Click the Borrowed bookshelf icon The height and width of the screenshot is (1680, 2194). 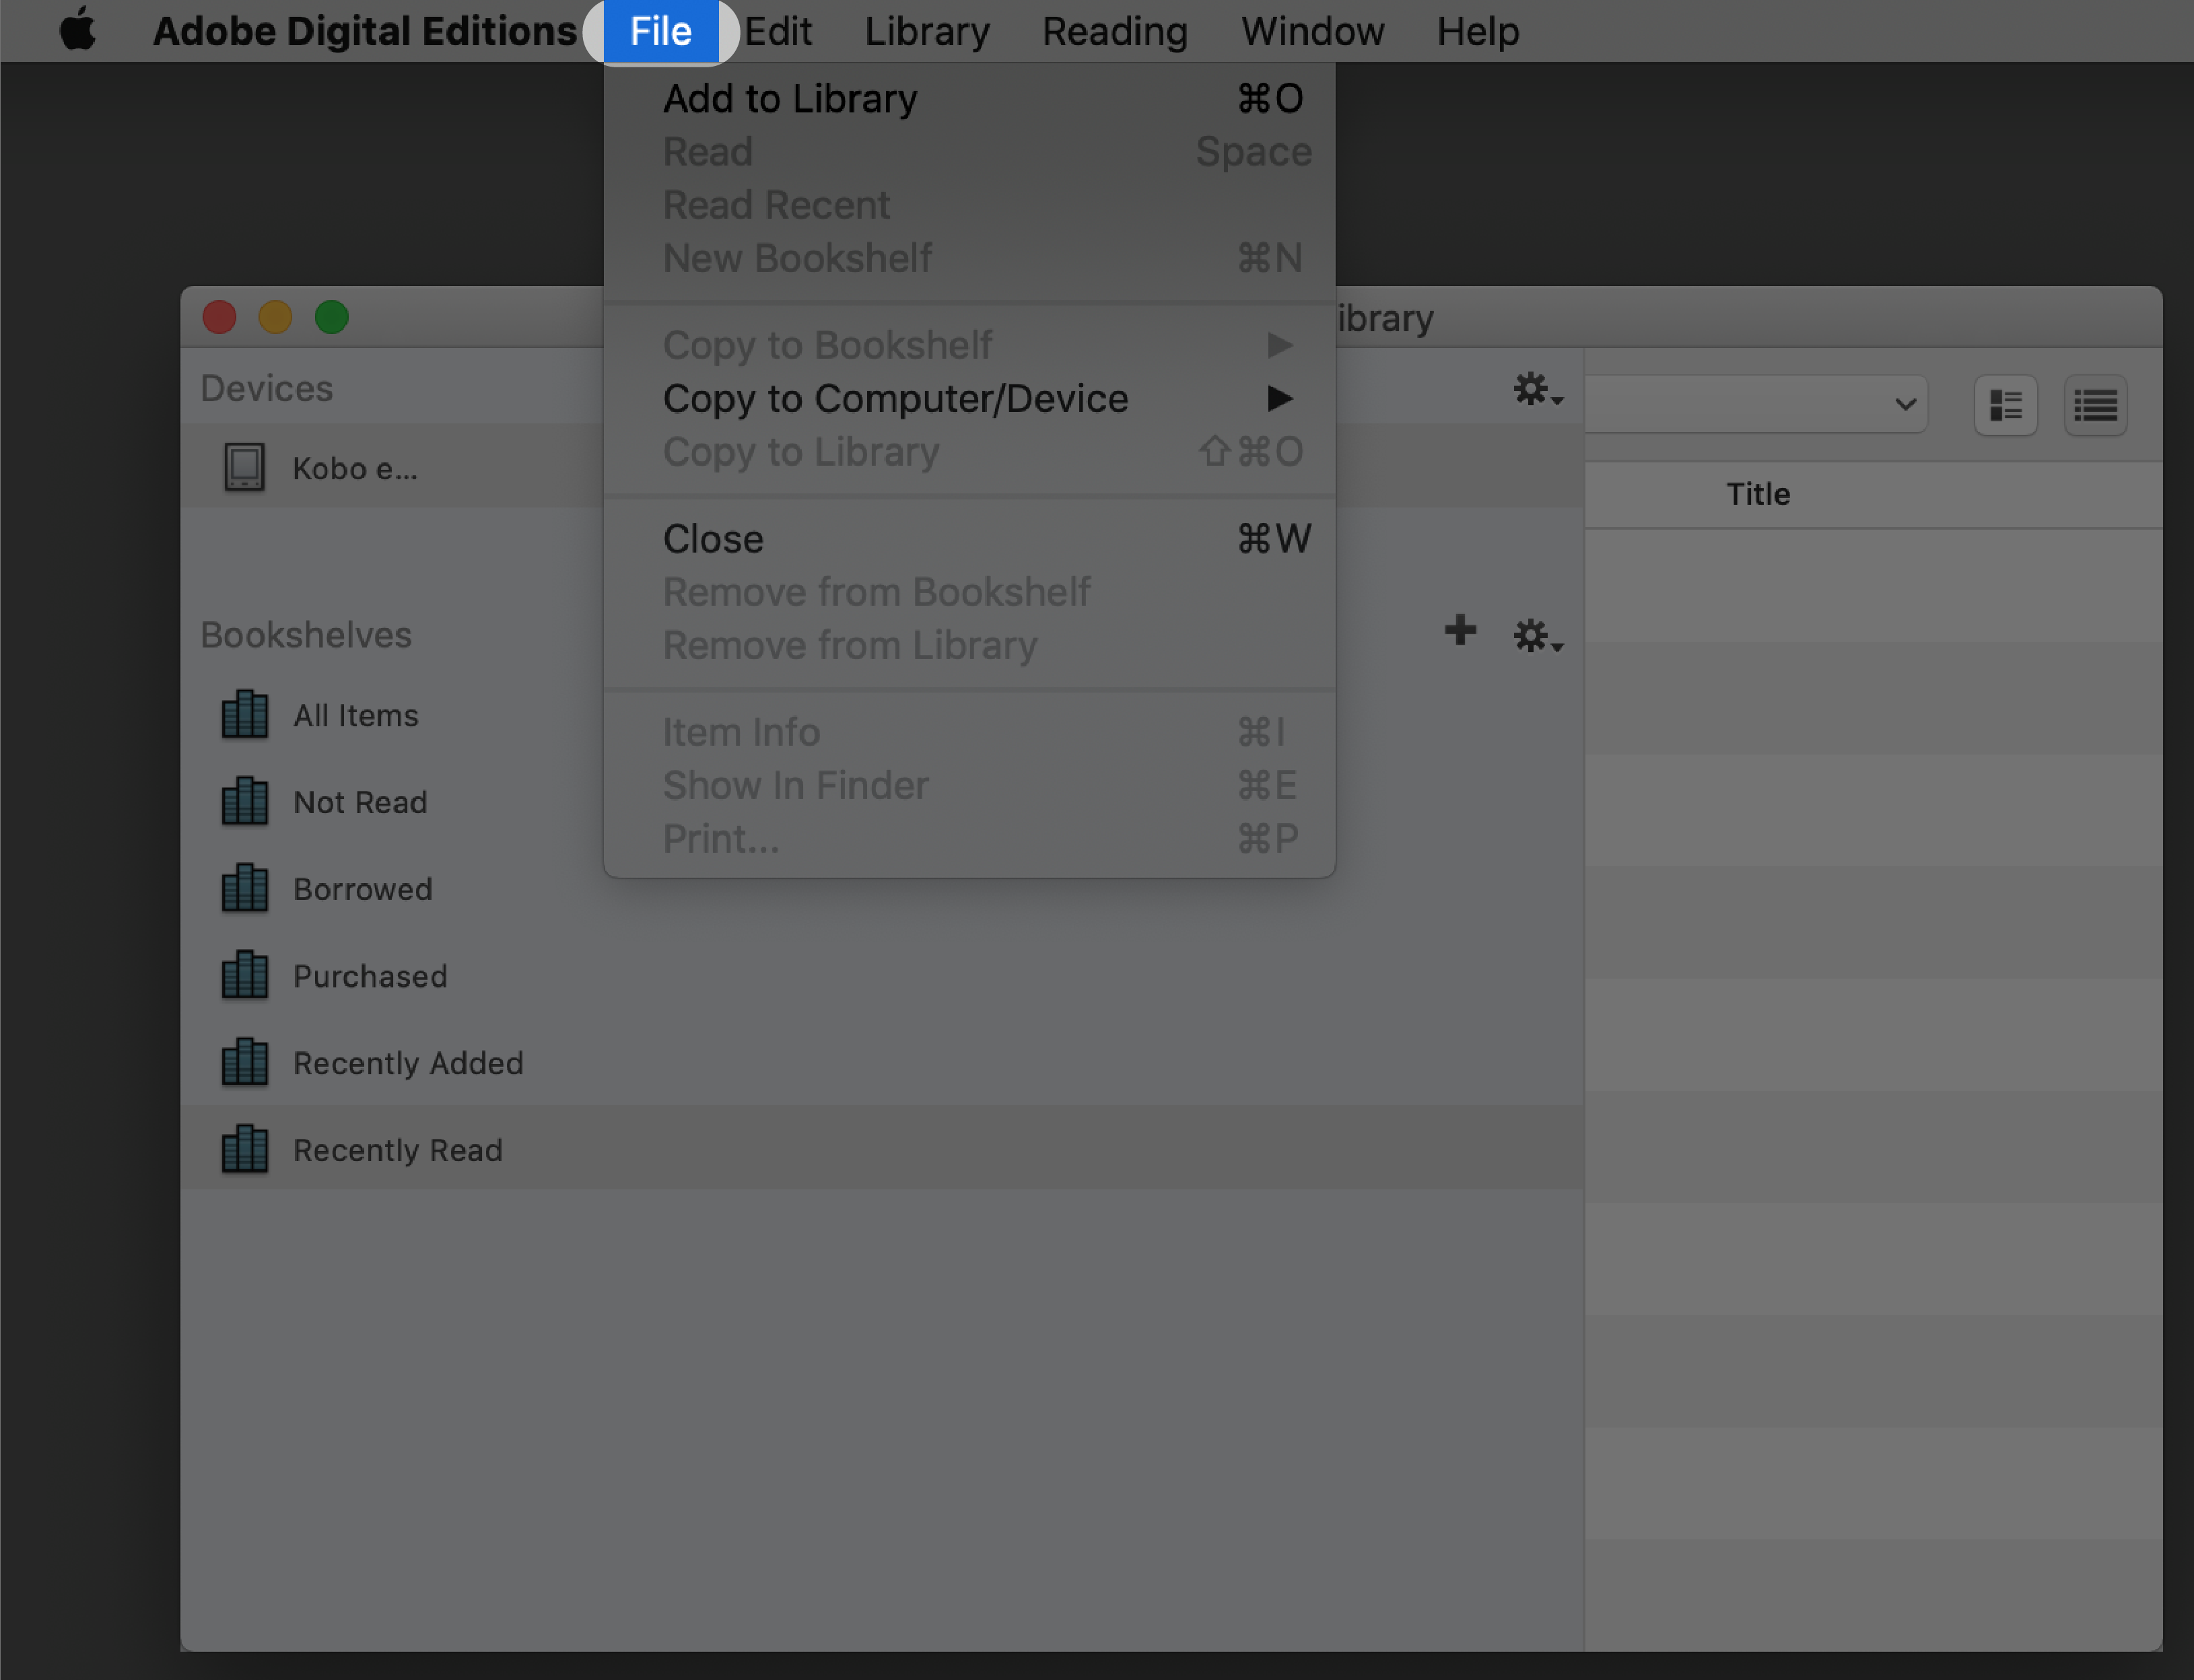(x=244, y=888)
